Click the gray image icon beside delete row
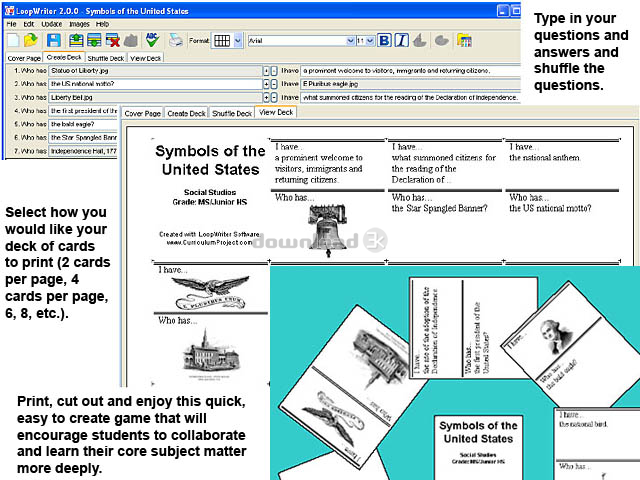Image resolution: width=640 pixels, height=480 pixels. pyautogui.click(x=131, y=40)
